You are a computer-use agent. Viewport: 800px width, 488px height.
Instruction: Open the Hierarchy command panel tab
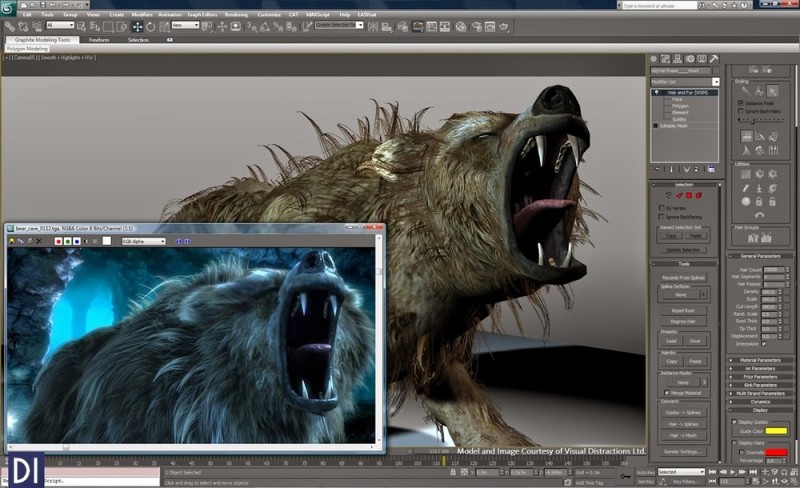point(678,59)
